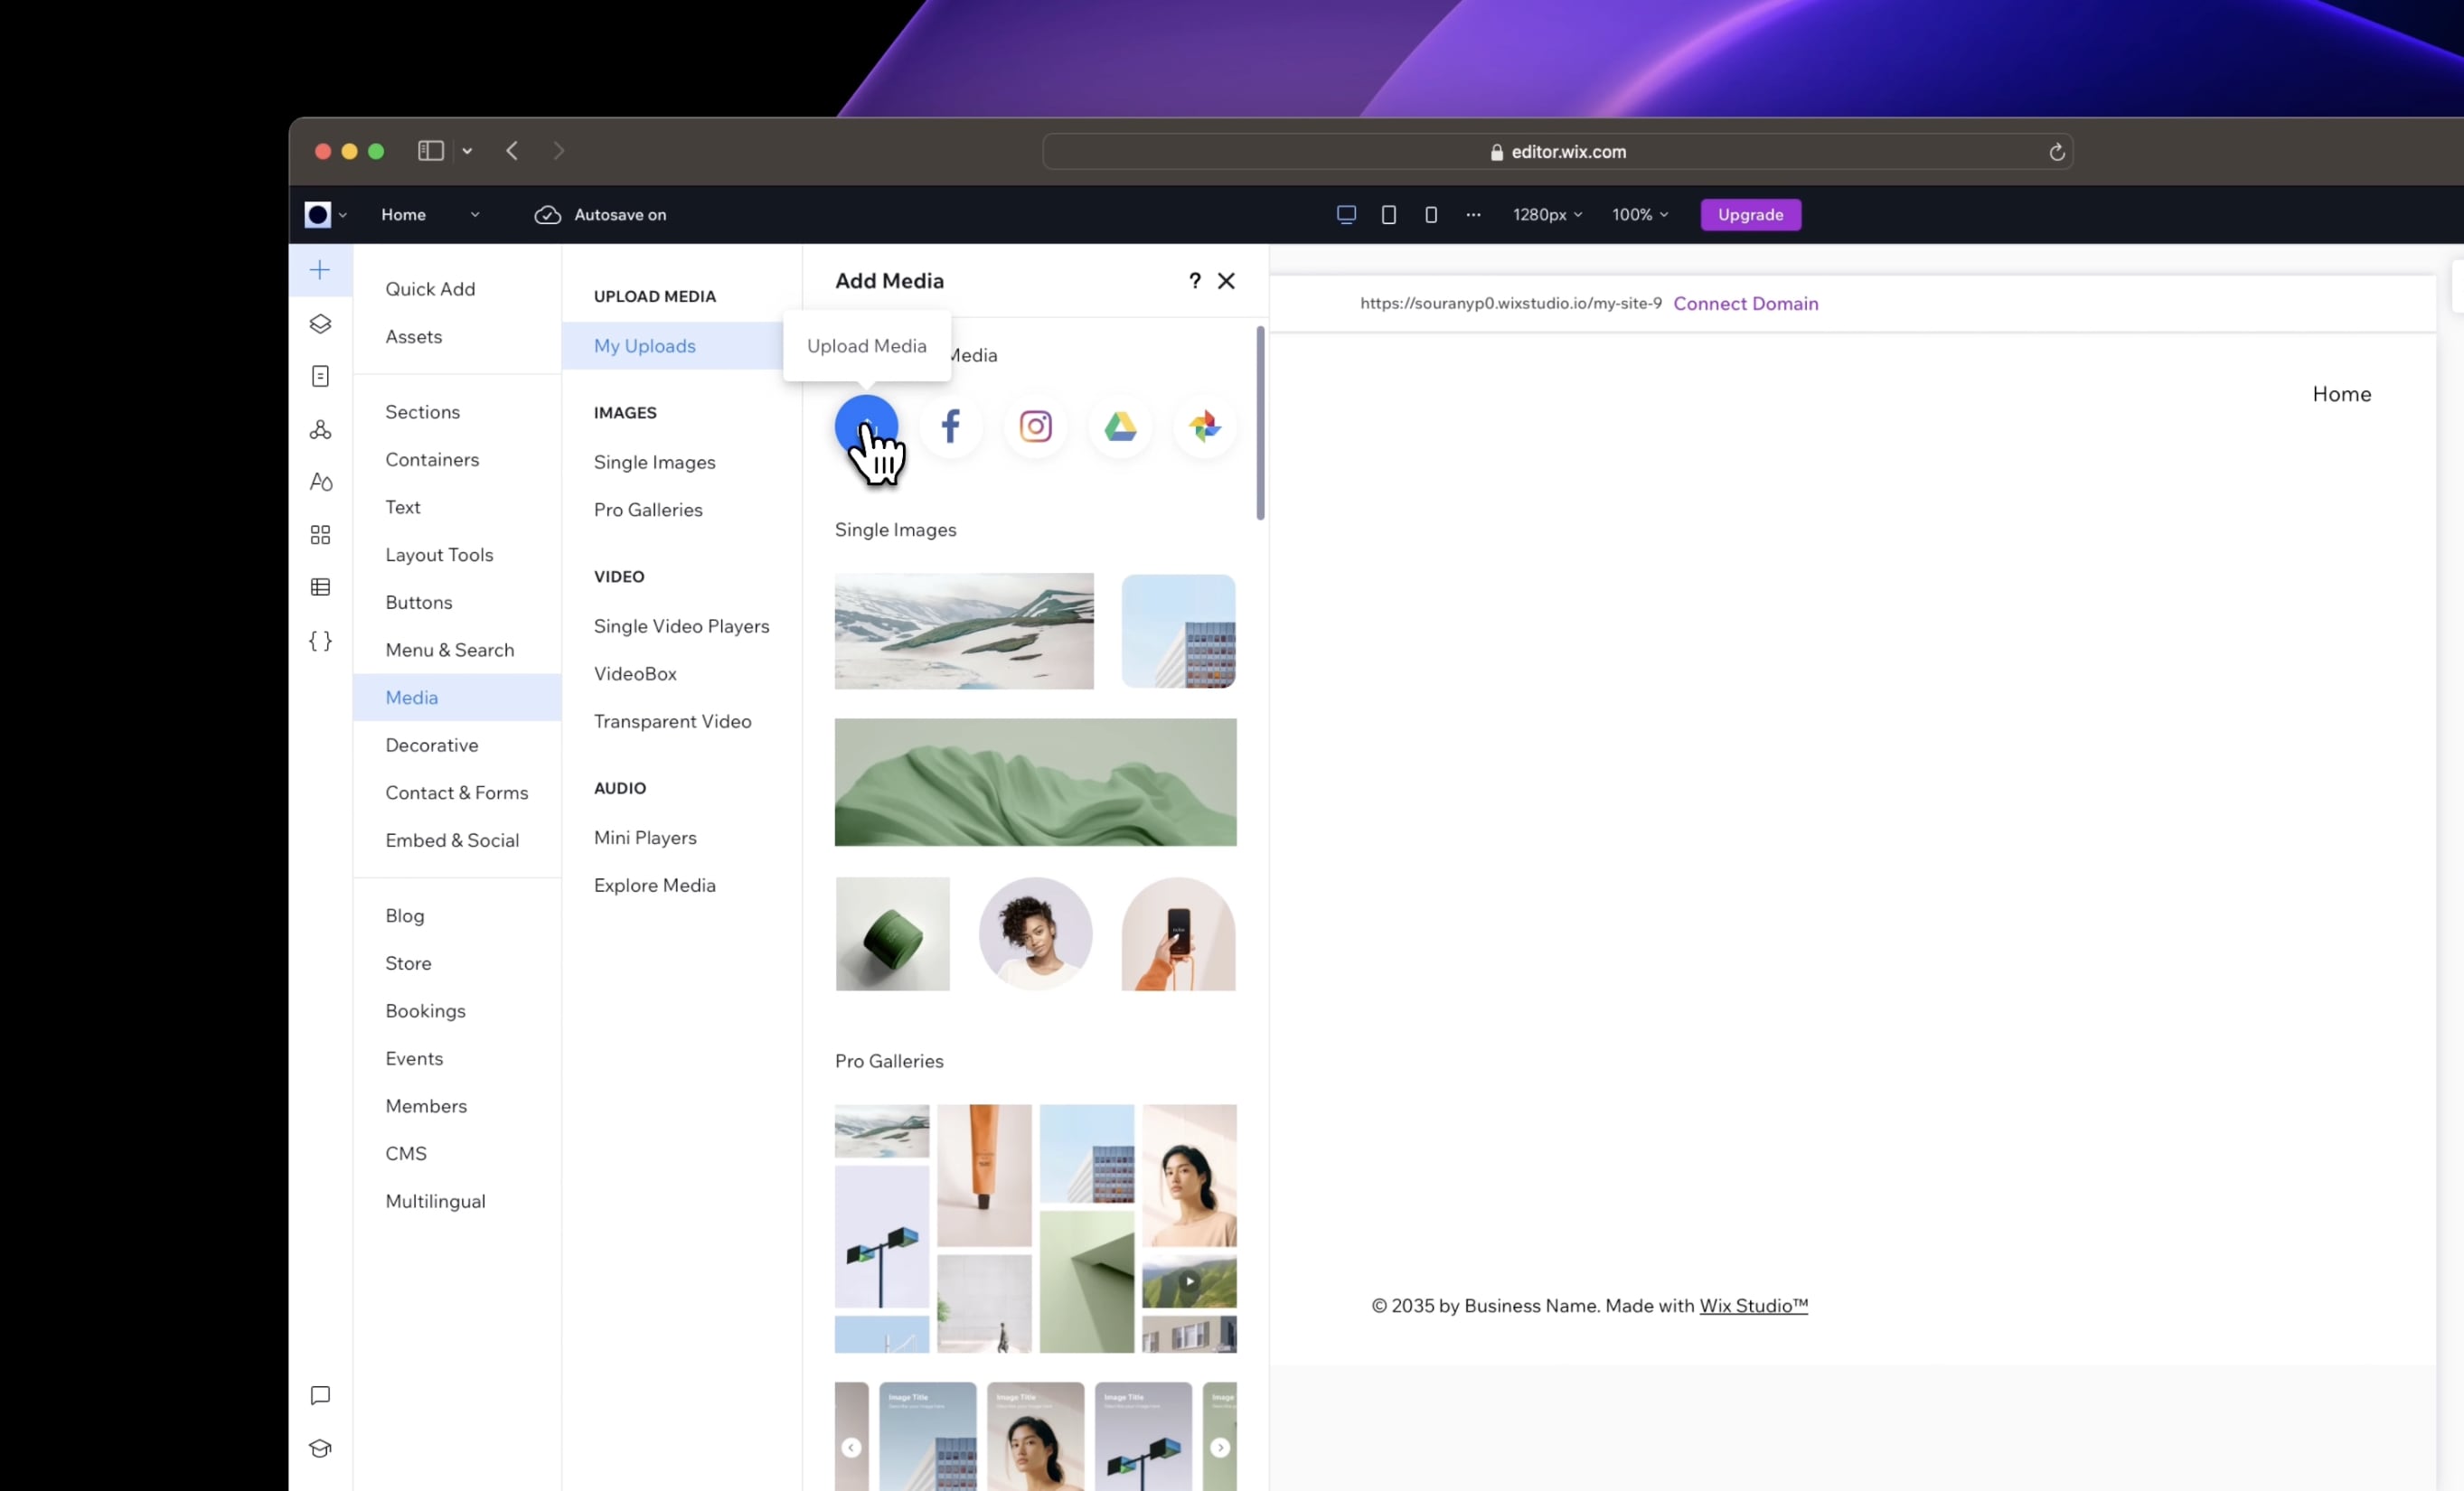Click the Wix Studio footer link

(x=1754, y=1306)
